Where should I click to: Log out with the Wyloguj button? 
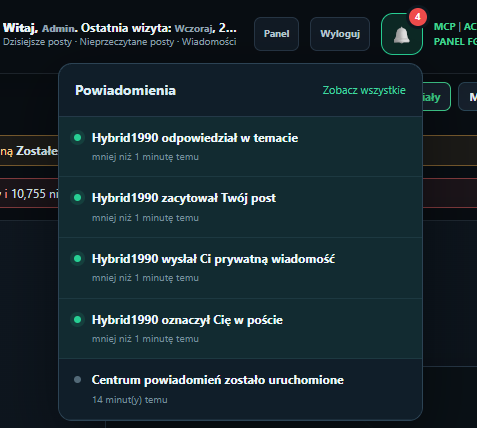point(340,34)
